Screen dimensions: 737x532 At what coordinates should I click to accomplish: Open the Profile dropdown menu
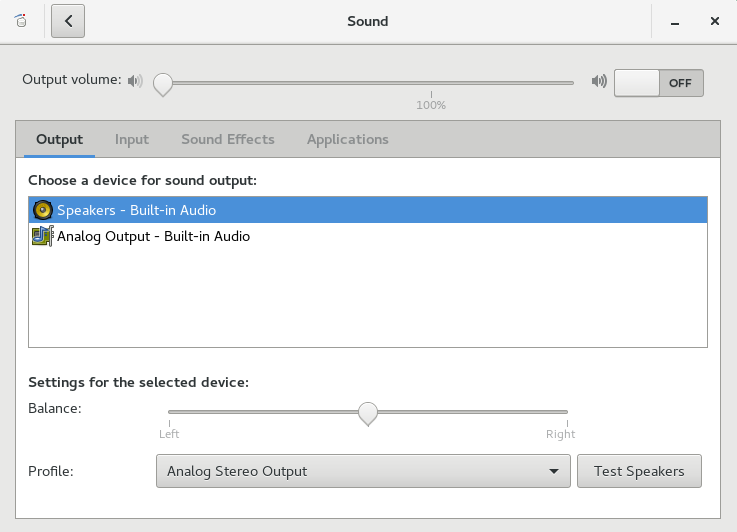tap(362, 471)
